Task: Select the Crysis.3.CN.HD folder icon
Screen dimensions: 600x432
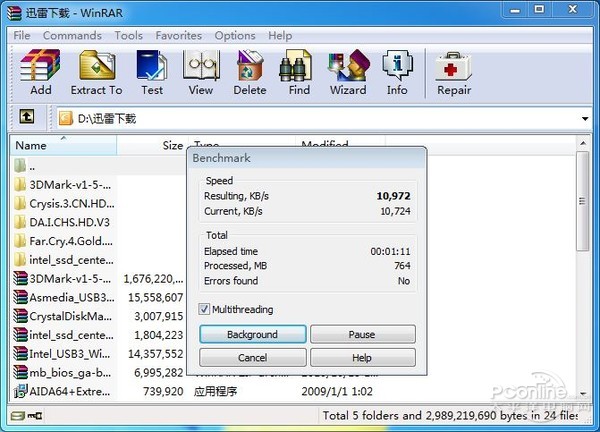Action: tap(20, 204)
